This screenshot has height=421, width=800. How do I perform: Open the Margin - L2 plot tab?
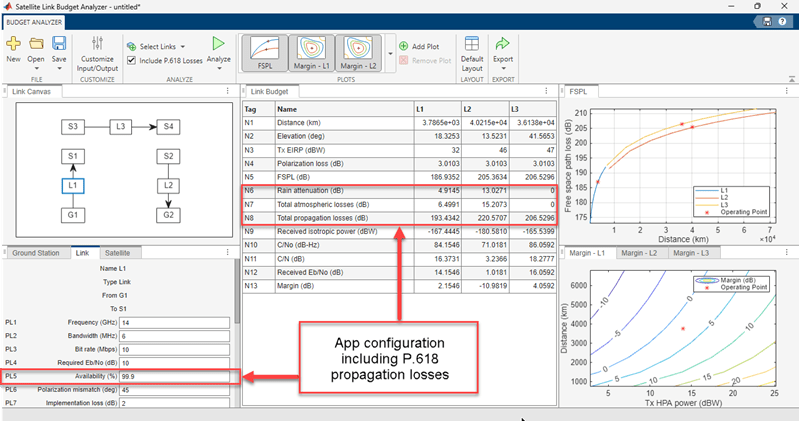point(638,253)
